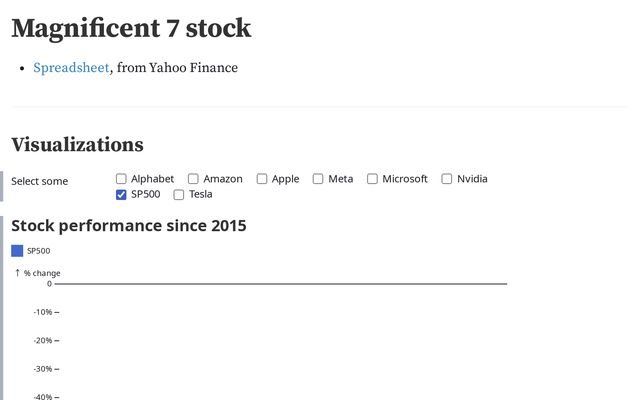Toggle the Microsoft checkbox on
640x400 pixels.
tap(373, 179)
